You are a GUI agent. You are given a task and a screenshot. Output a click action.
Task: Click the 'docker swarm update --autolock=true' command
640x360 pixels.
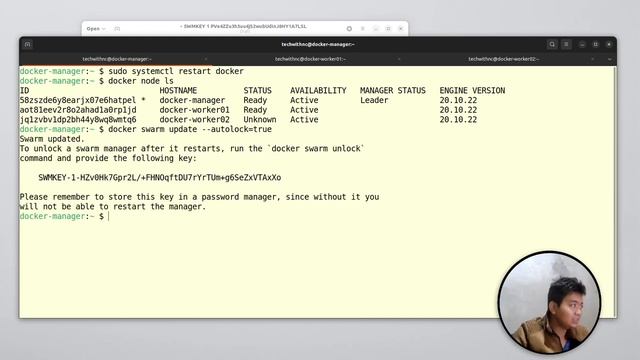(190, 129)
